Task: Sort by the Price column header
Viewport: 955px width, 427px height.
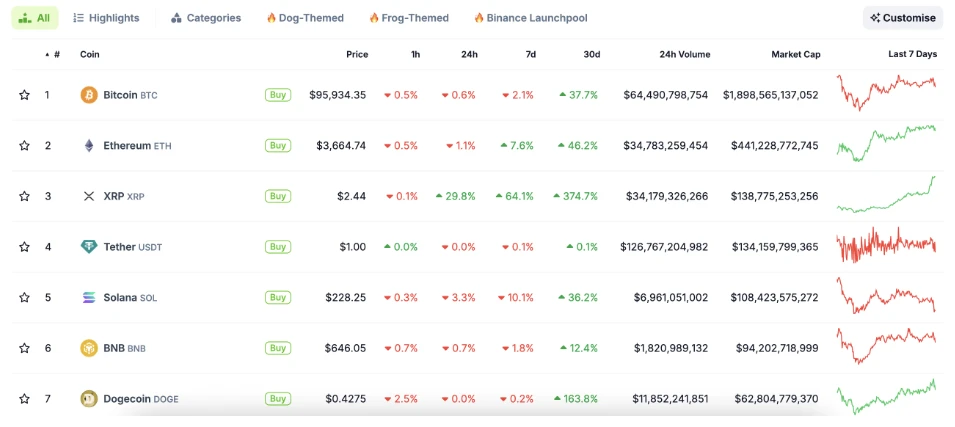Action: click(357, 54)
